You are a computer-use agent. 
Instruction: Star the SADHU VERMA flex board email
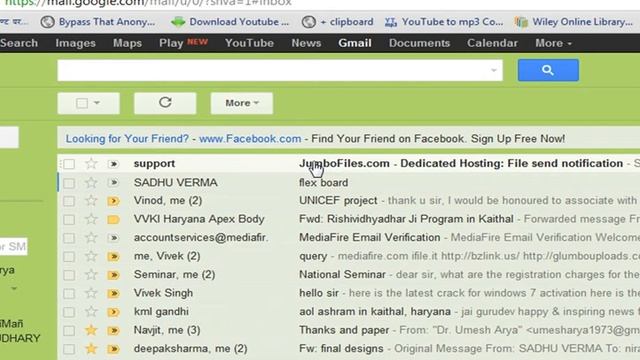tap(91, 182)
